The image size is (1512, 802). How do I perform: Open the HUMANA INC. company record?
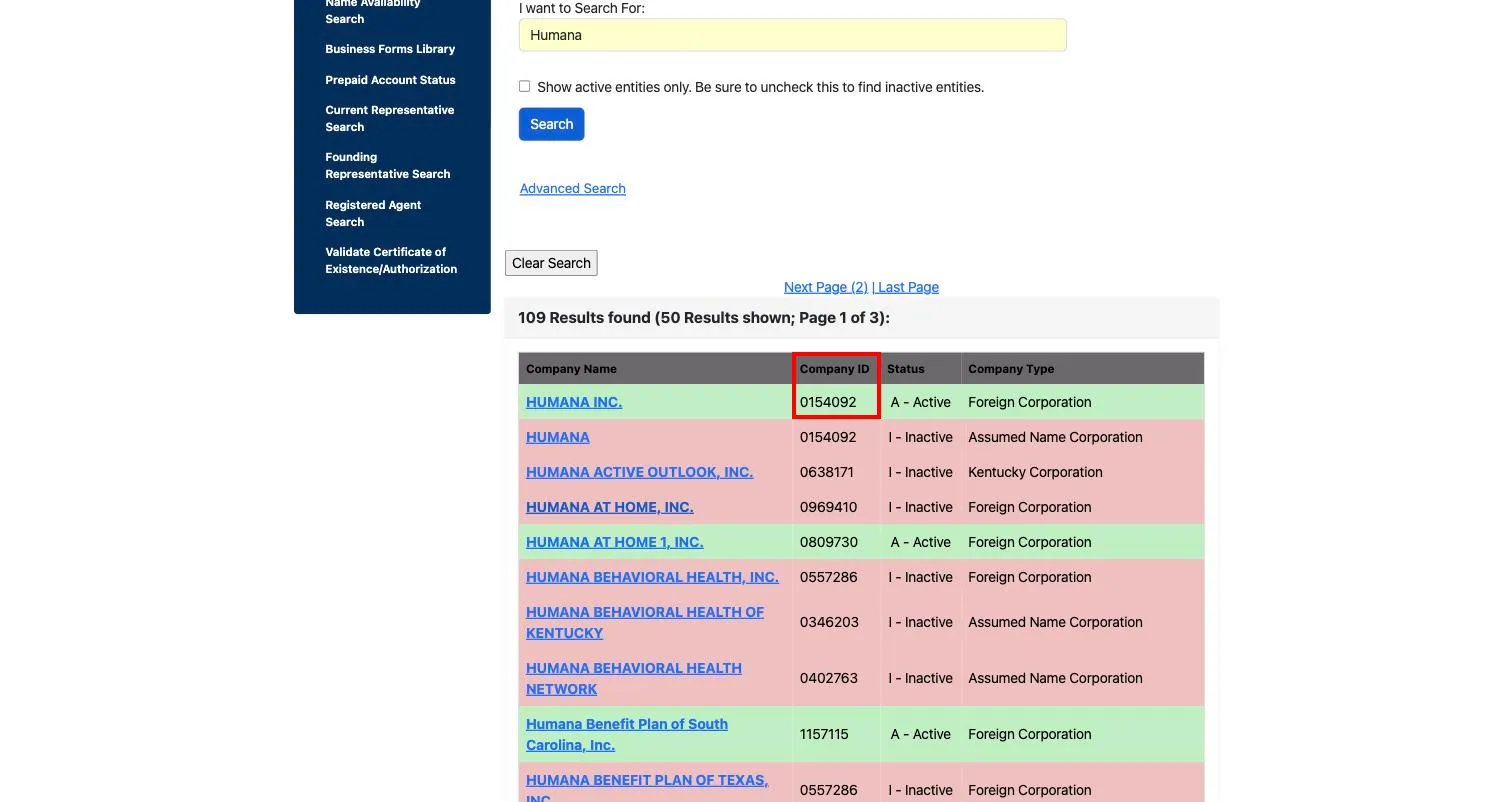(574, 402)
